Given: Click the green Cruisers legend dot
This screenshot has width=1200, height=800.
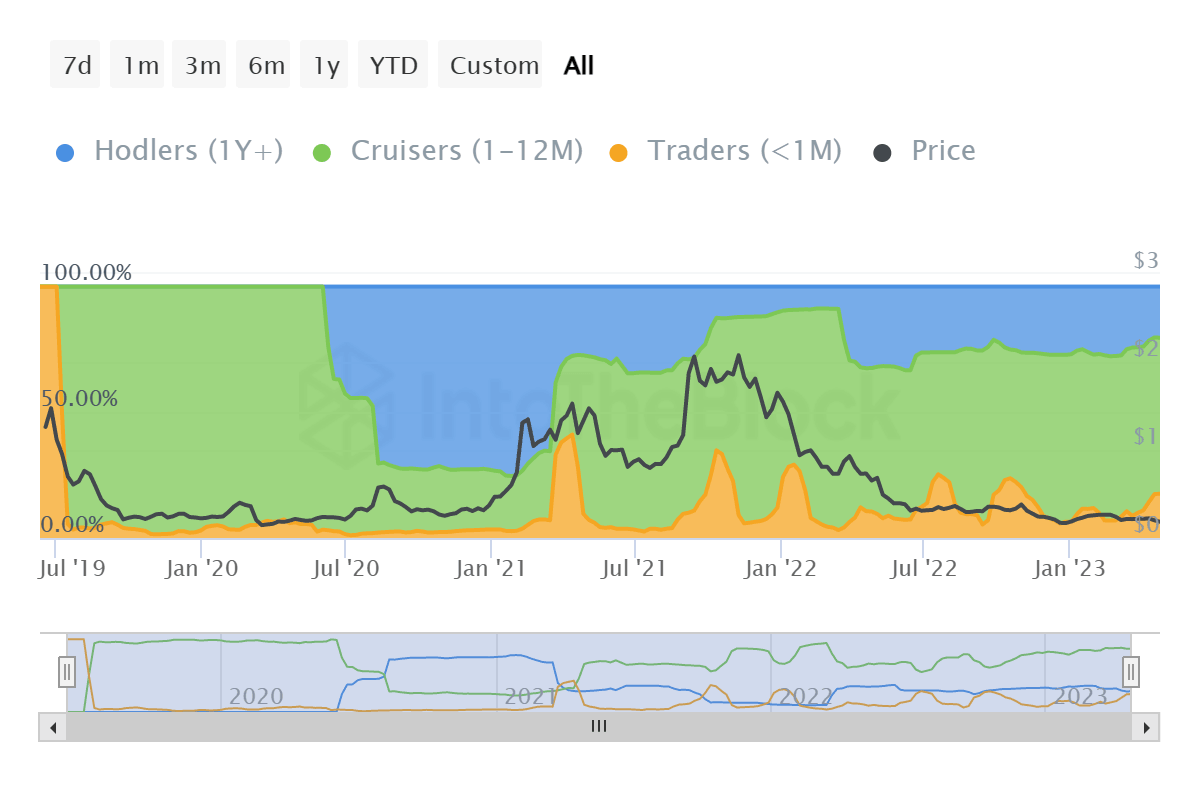Looking at the screenshot, I should pyautogui.click(x=322, y=152).
